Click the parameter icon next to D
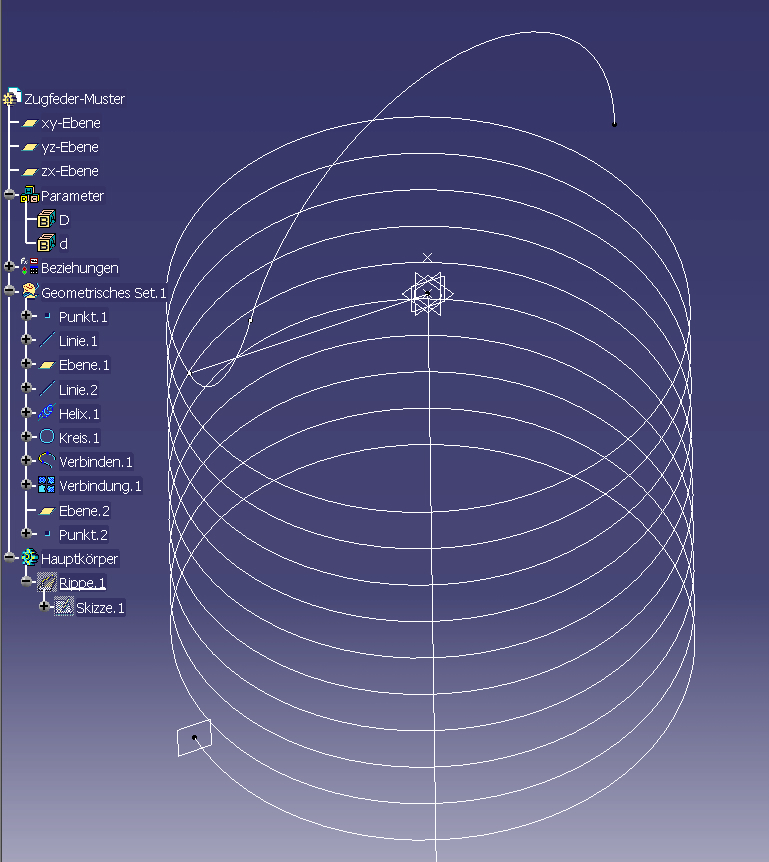The image size is (769, 862). click(46, 219)
